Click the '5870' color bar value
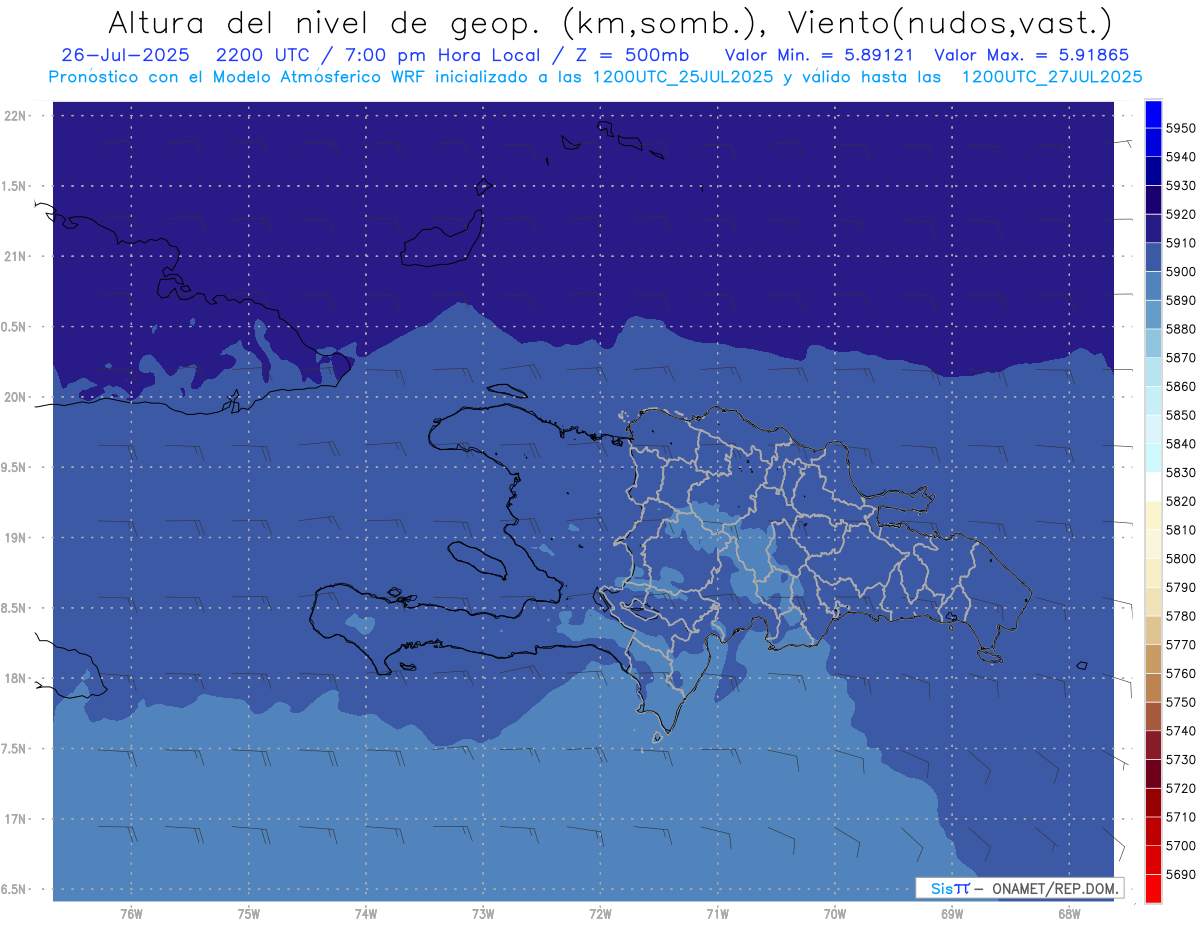The image size is (1200, 927). pos(1180,357)
